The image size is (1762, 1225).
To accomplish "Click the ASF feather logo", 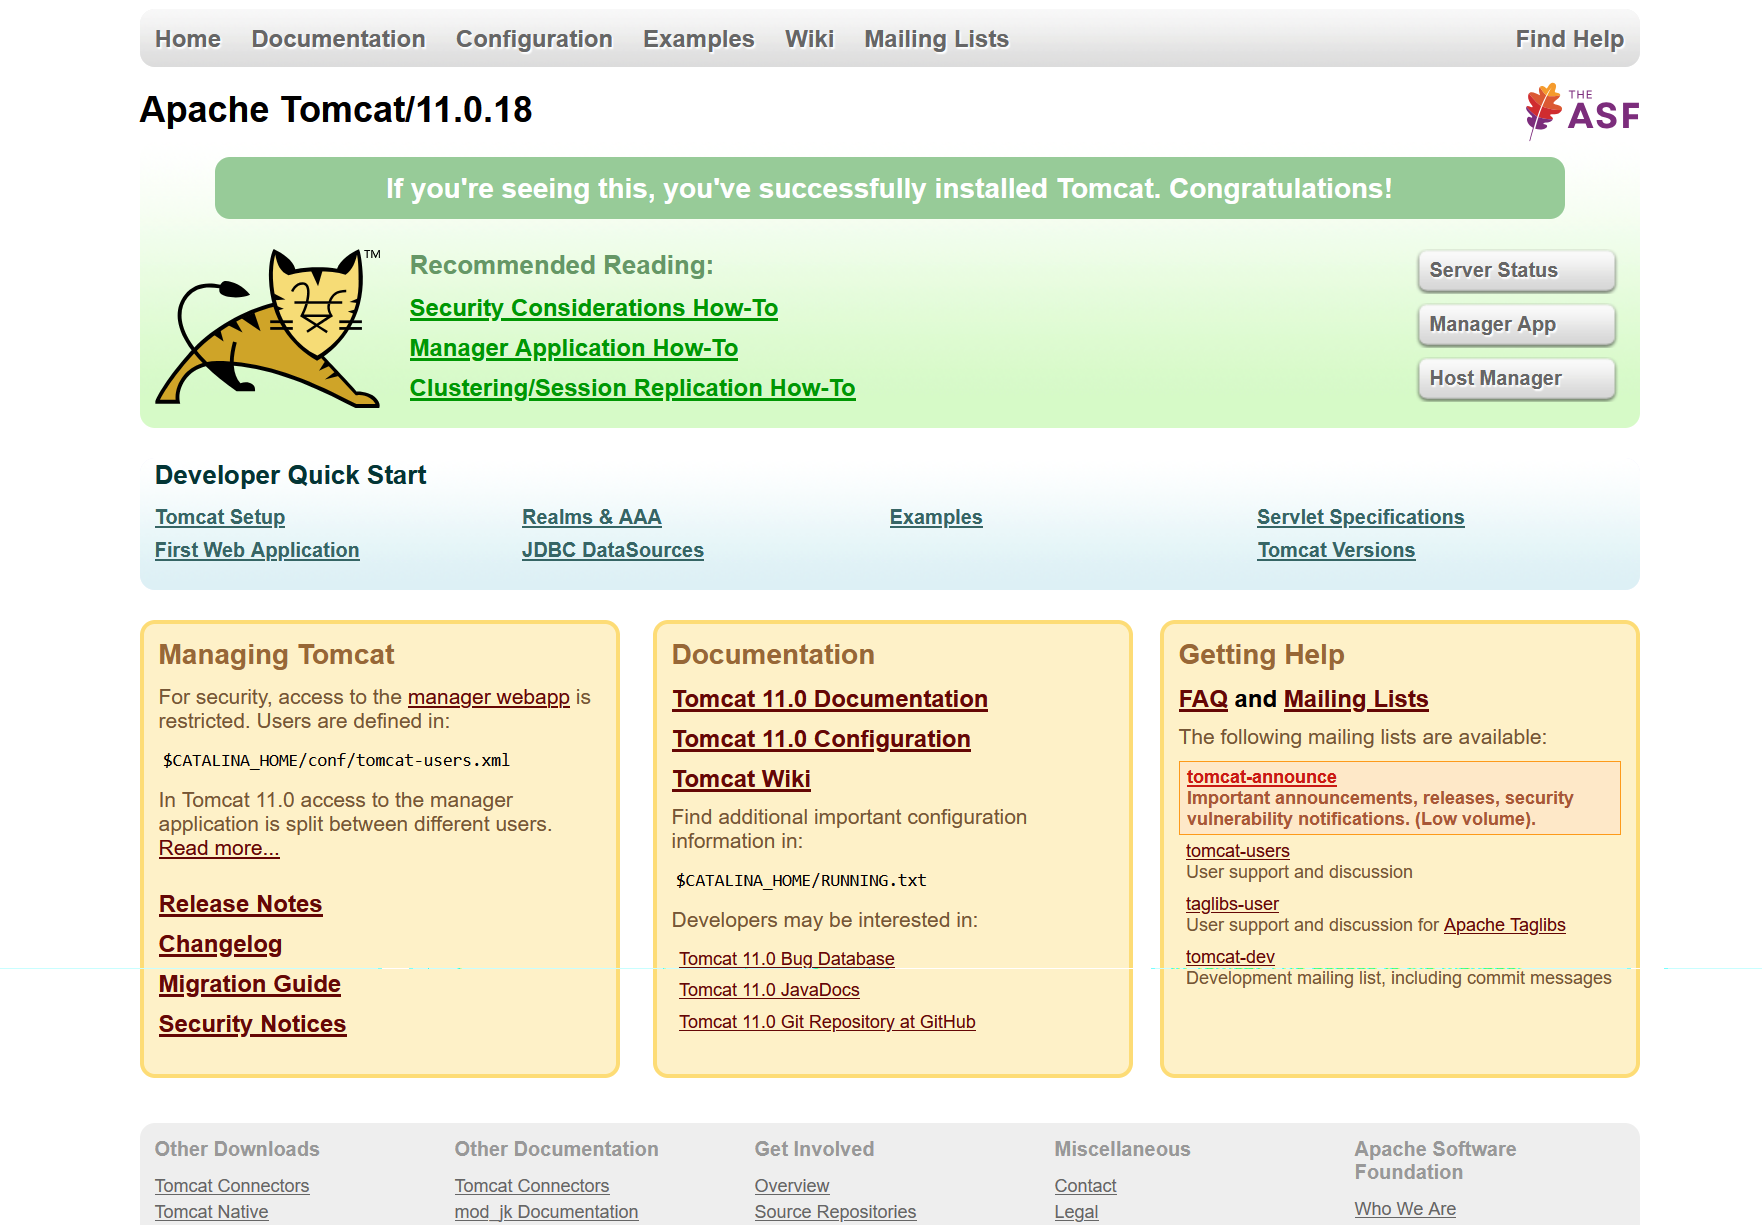I will point(1582,111).
